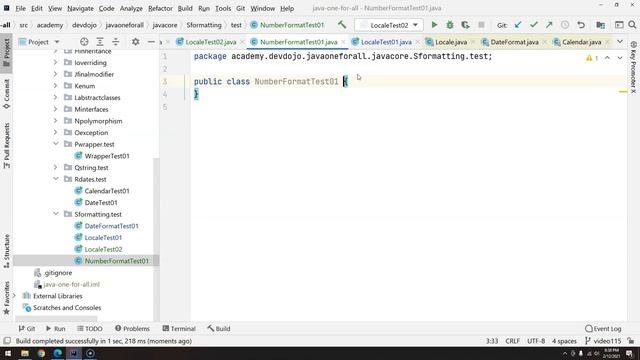The width and height of the screenshot is (640, 360).
Task: Open the Structure side tool window
Action: 7,251
